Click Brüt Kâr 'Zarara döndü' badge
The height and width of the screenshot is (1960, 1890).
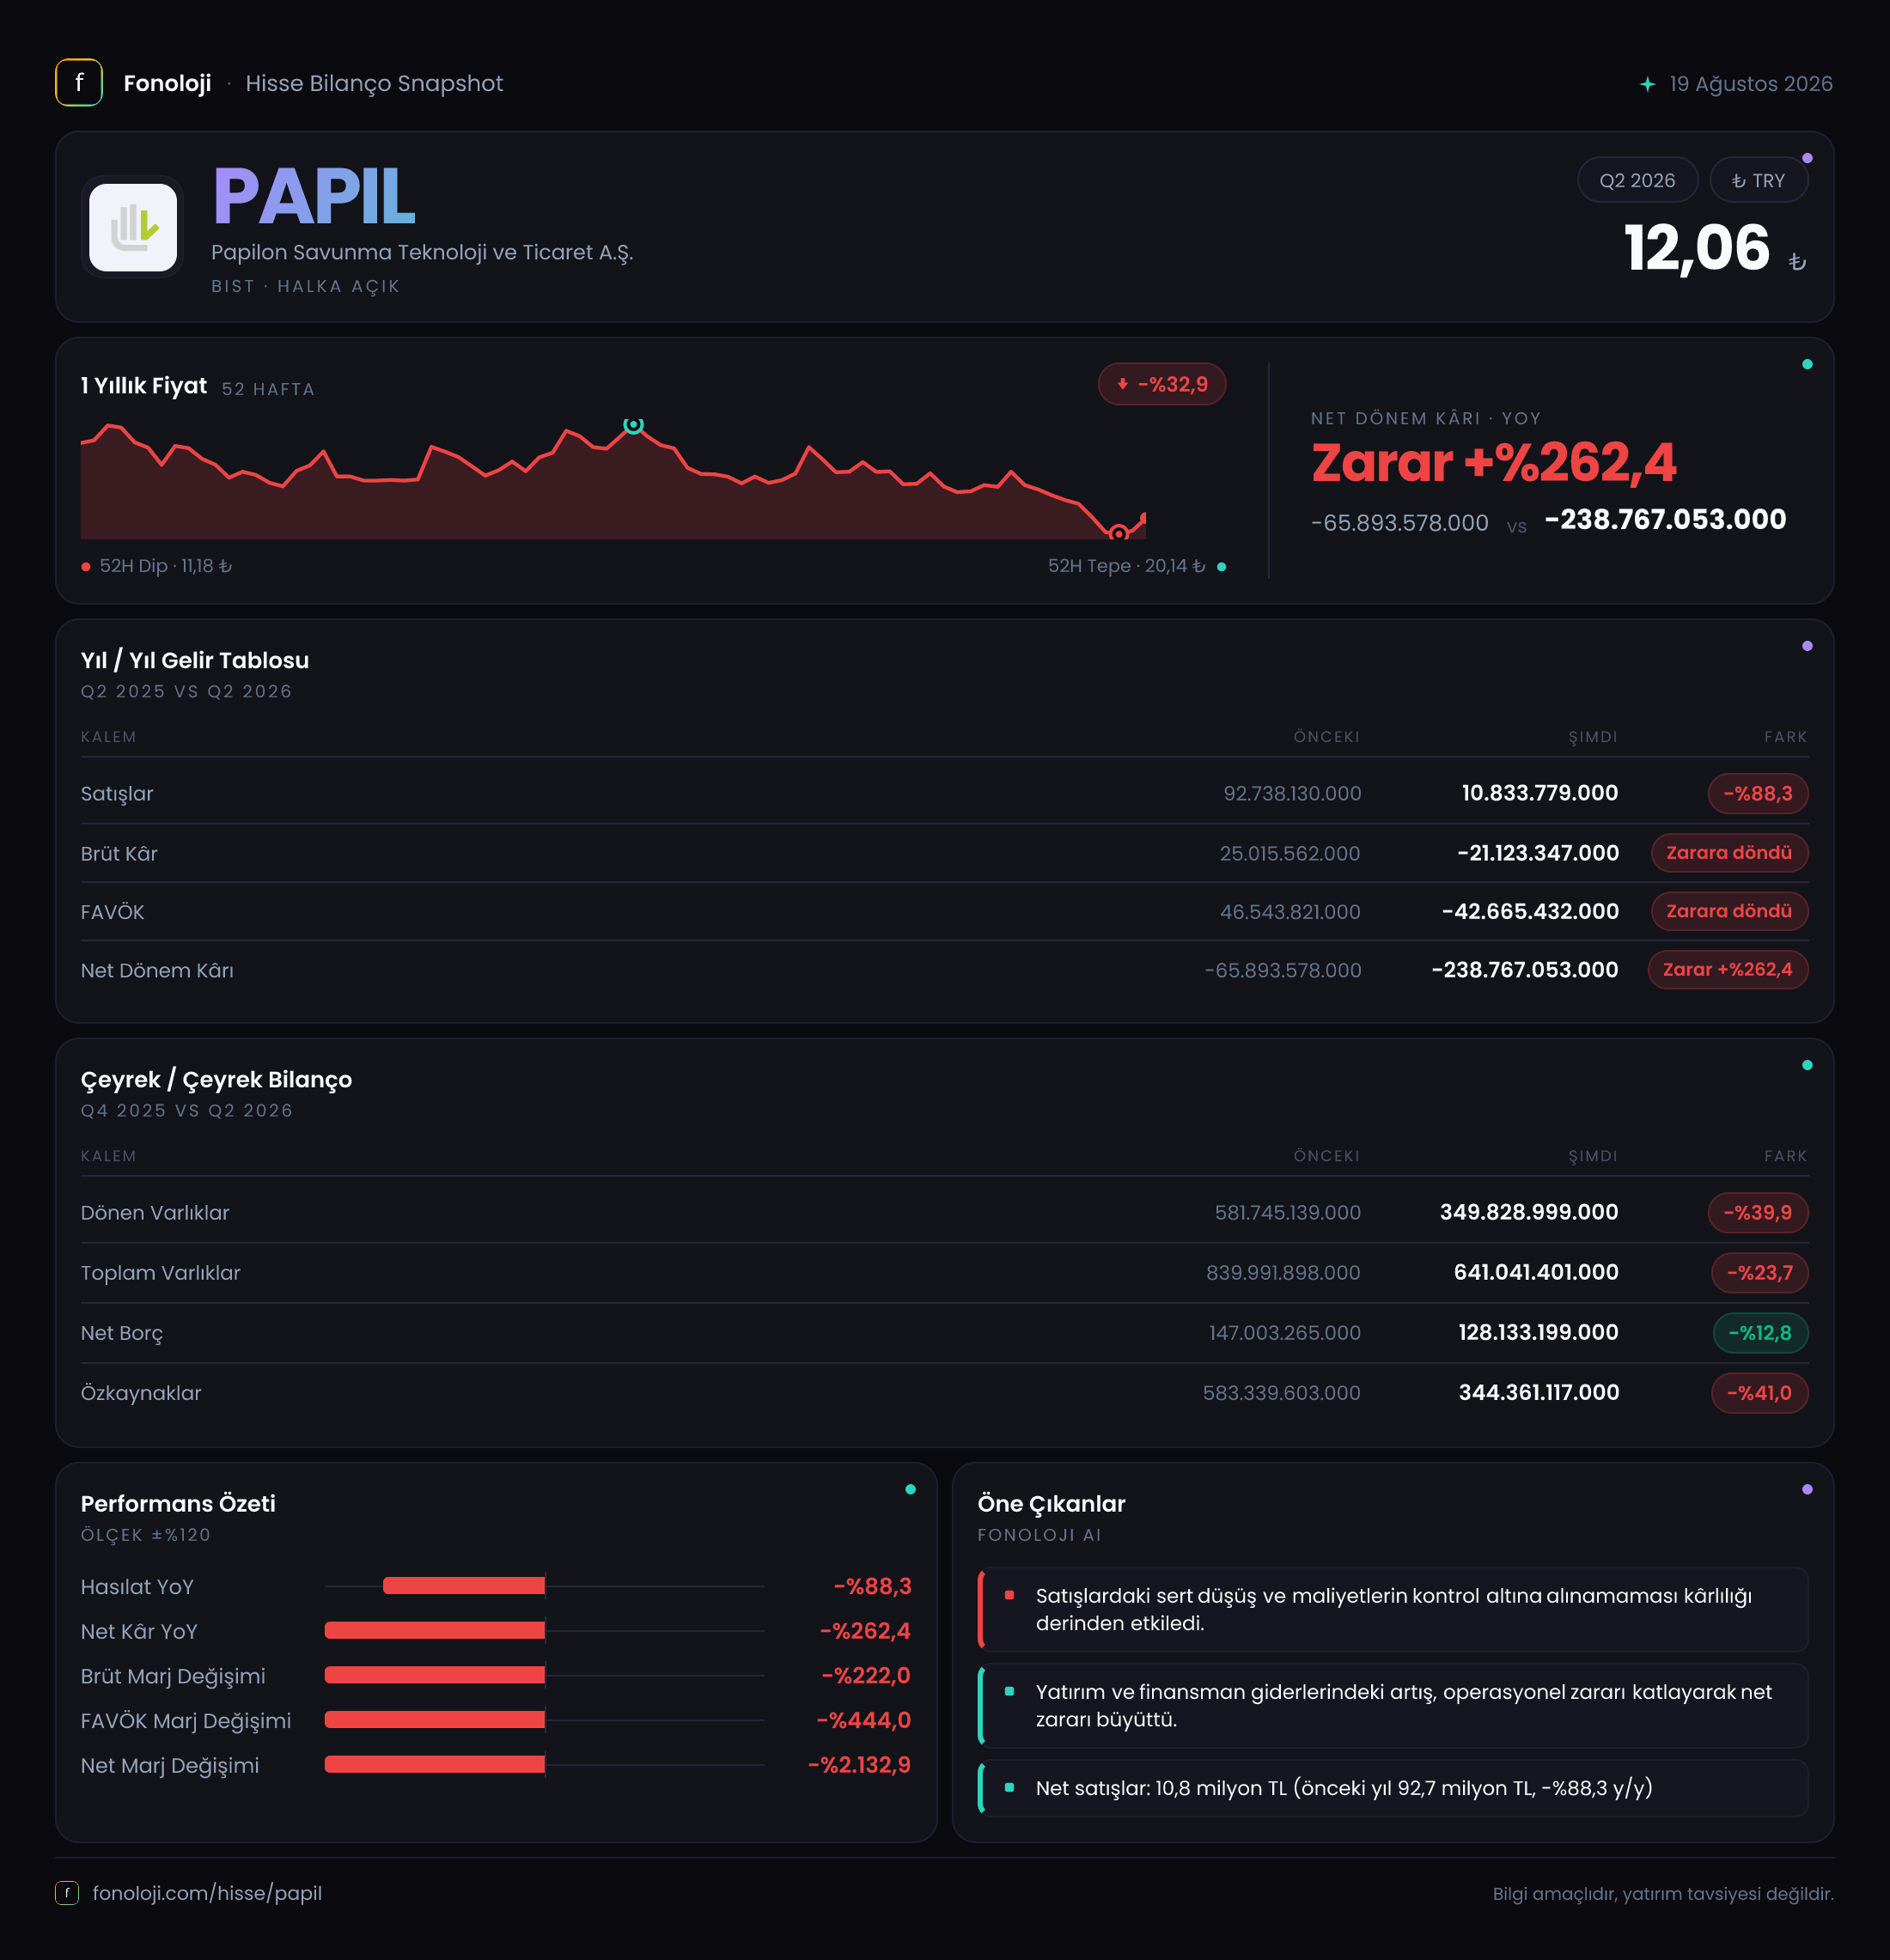(1729, 852)
